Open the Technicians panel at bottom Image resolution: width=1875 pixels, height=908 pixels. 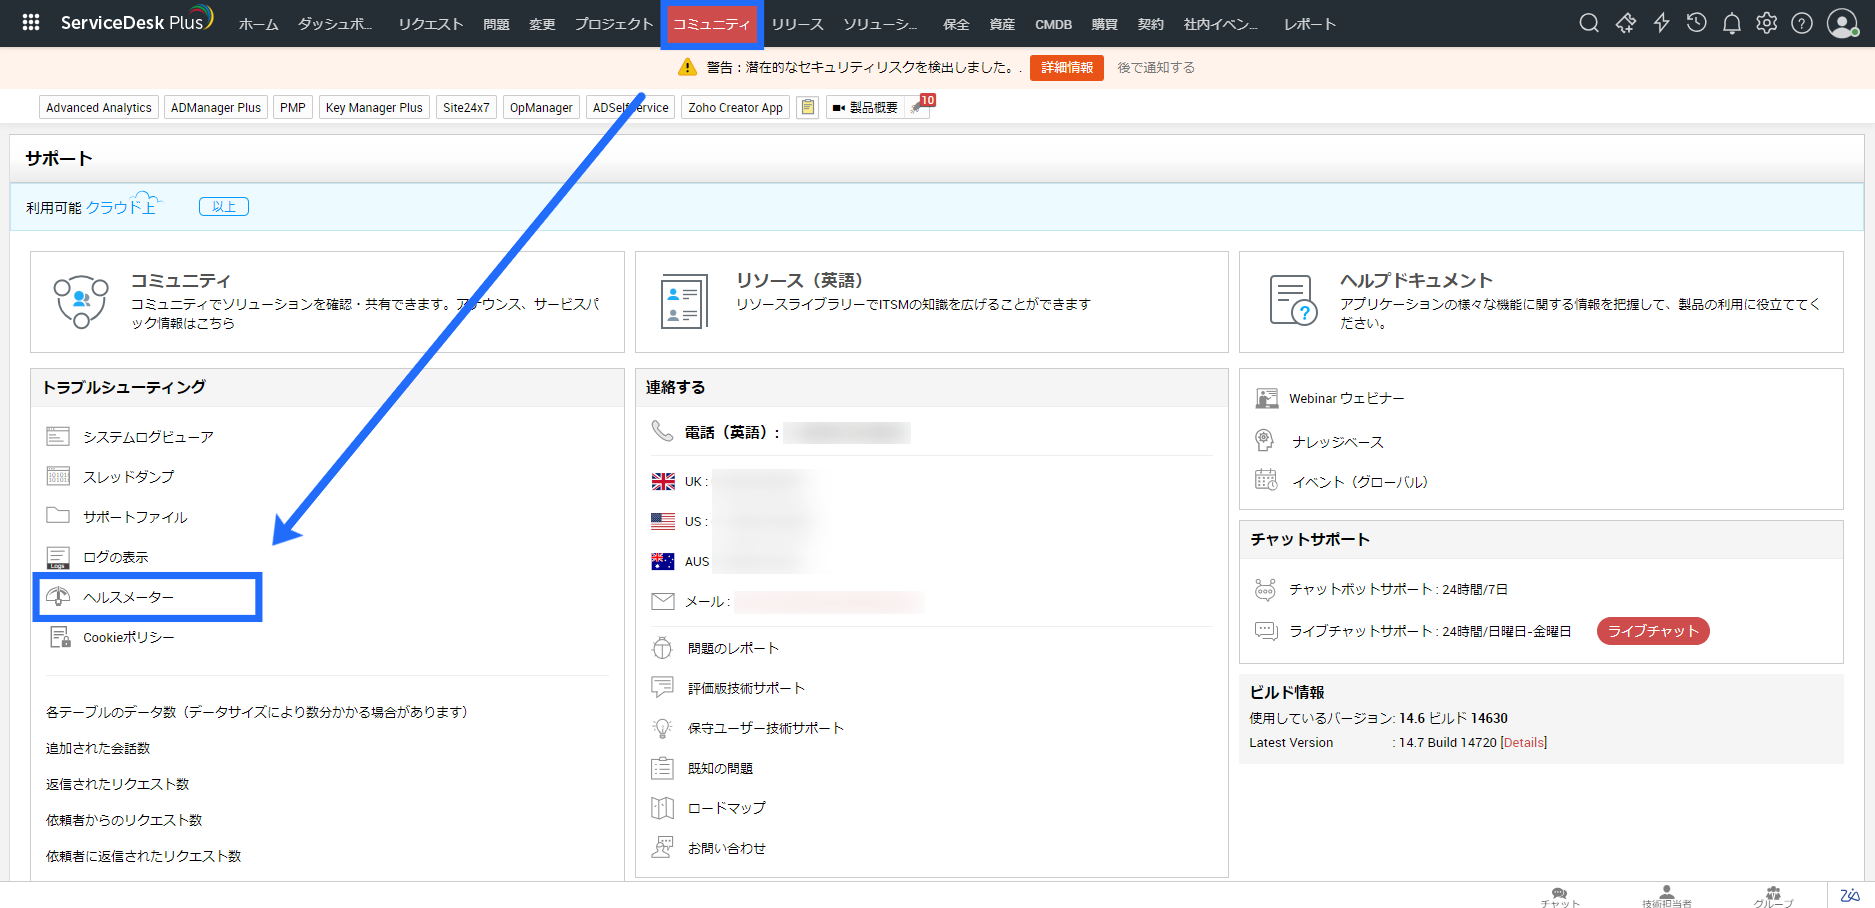pos(1666,897)
